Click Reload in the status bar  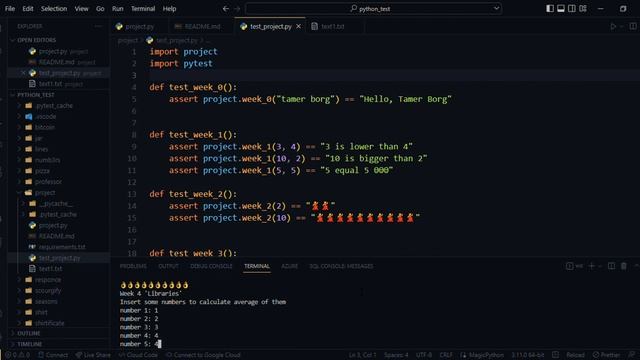575,355
